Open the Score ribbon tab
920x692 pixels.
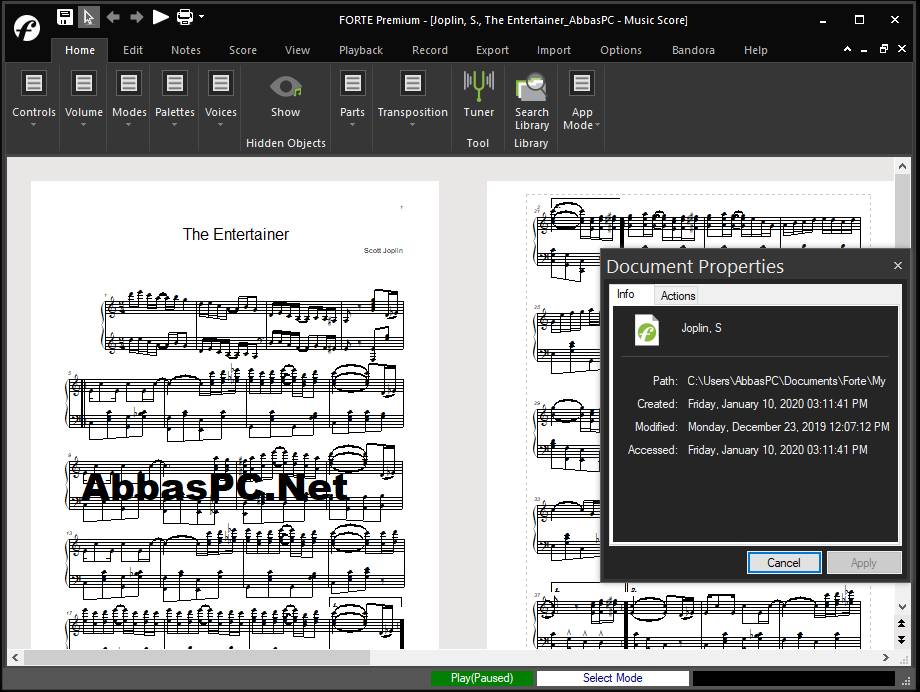click(243, 50)
